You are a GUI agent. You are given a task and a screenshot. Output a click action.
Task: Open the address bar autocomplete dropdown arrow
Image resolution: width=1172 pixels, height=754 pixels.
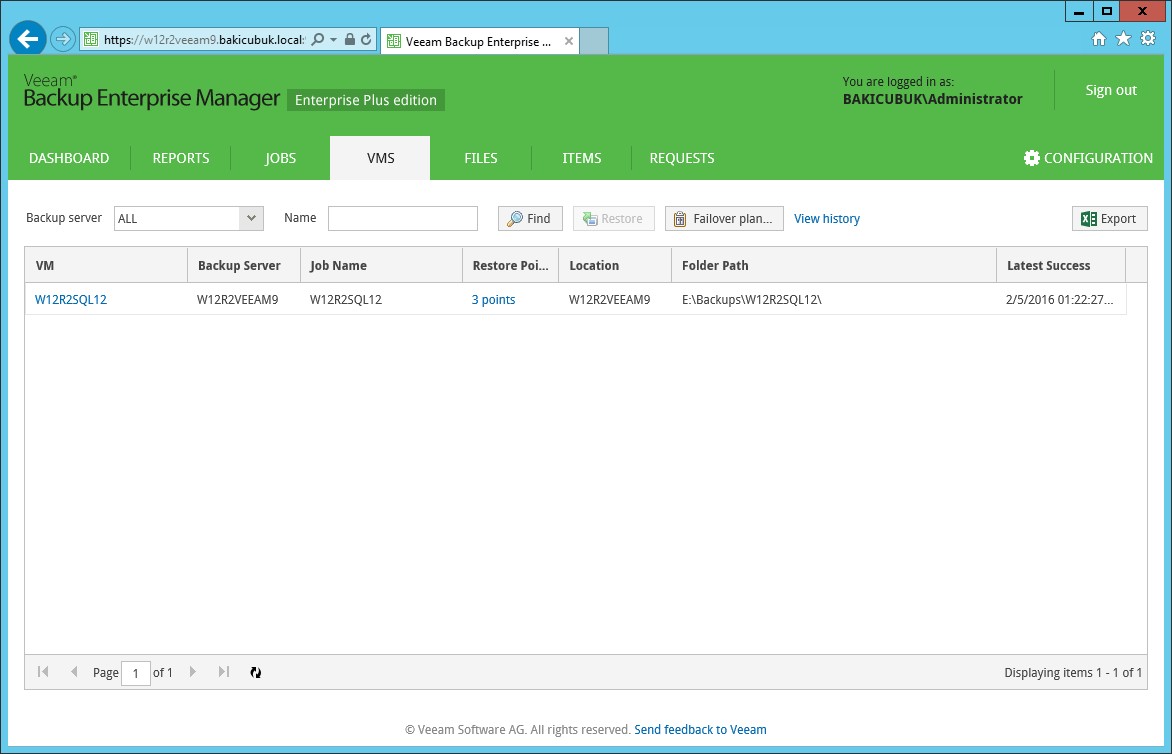coord(333,40)
